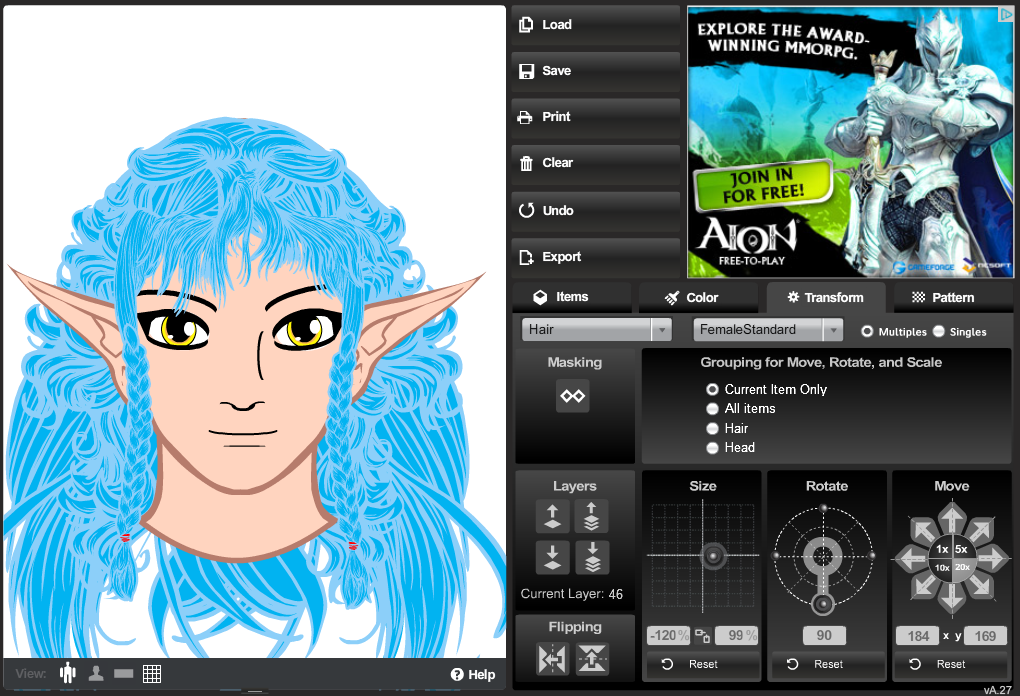Open the Hair category dropdown
1020x696 pixels.
597,330
